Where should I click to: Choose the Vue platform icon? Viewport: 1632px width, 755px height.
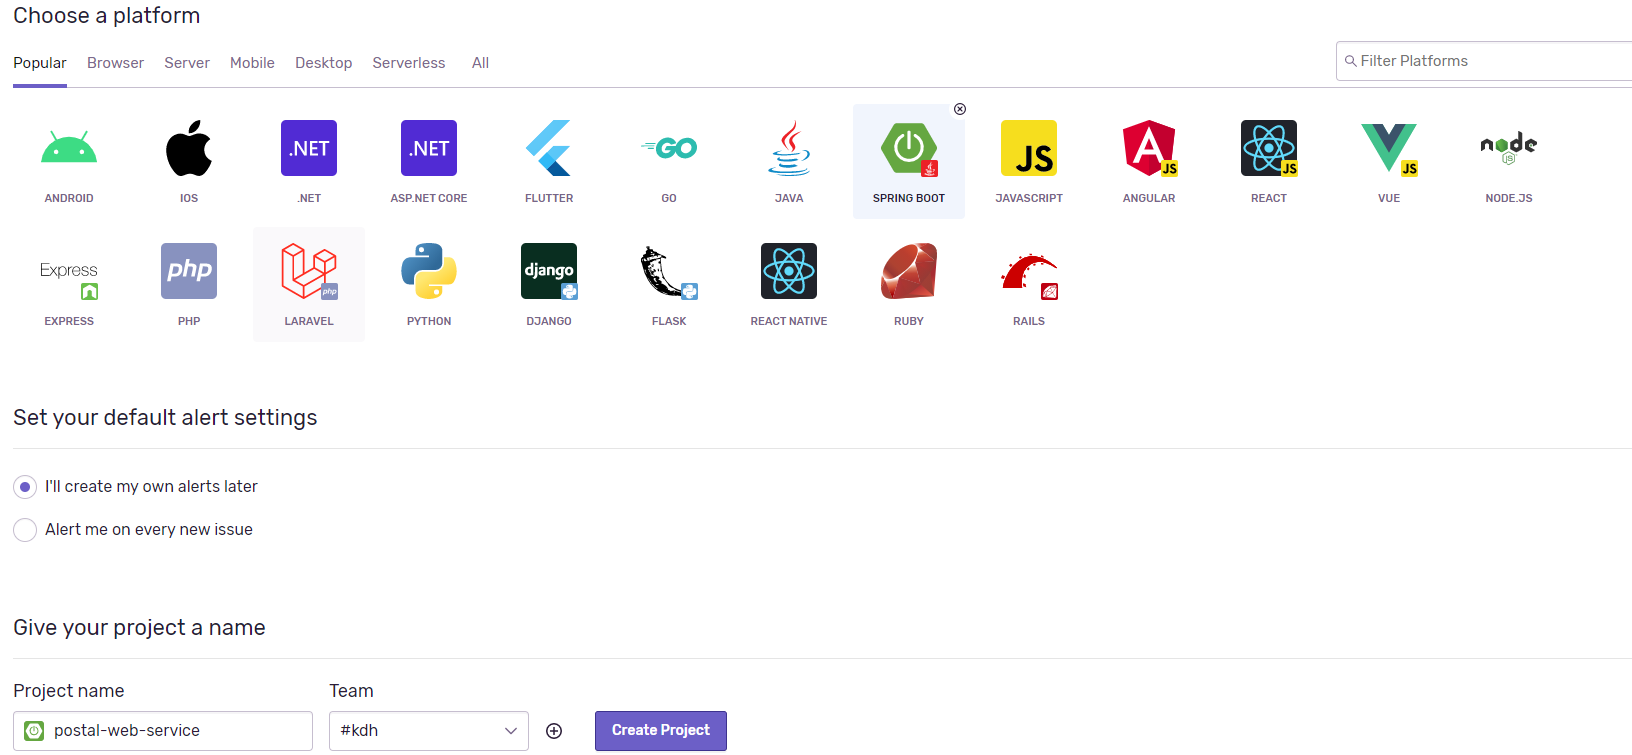point(1389,148)
